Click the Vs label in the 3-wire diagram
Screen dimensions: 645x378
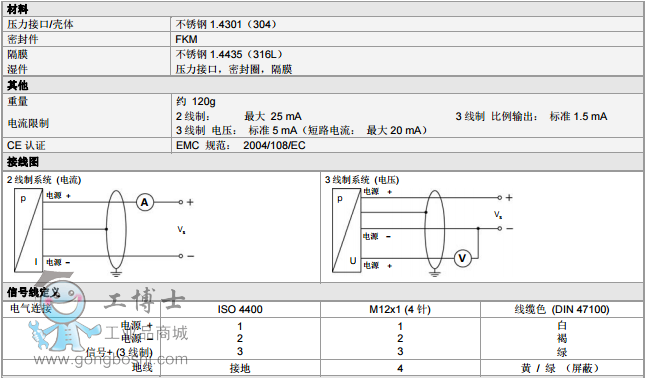(498, 214)
